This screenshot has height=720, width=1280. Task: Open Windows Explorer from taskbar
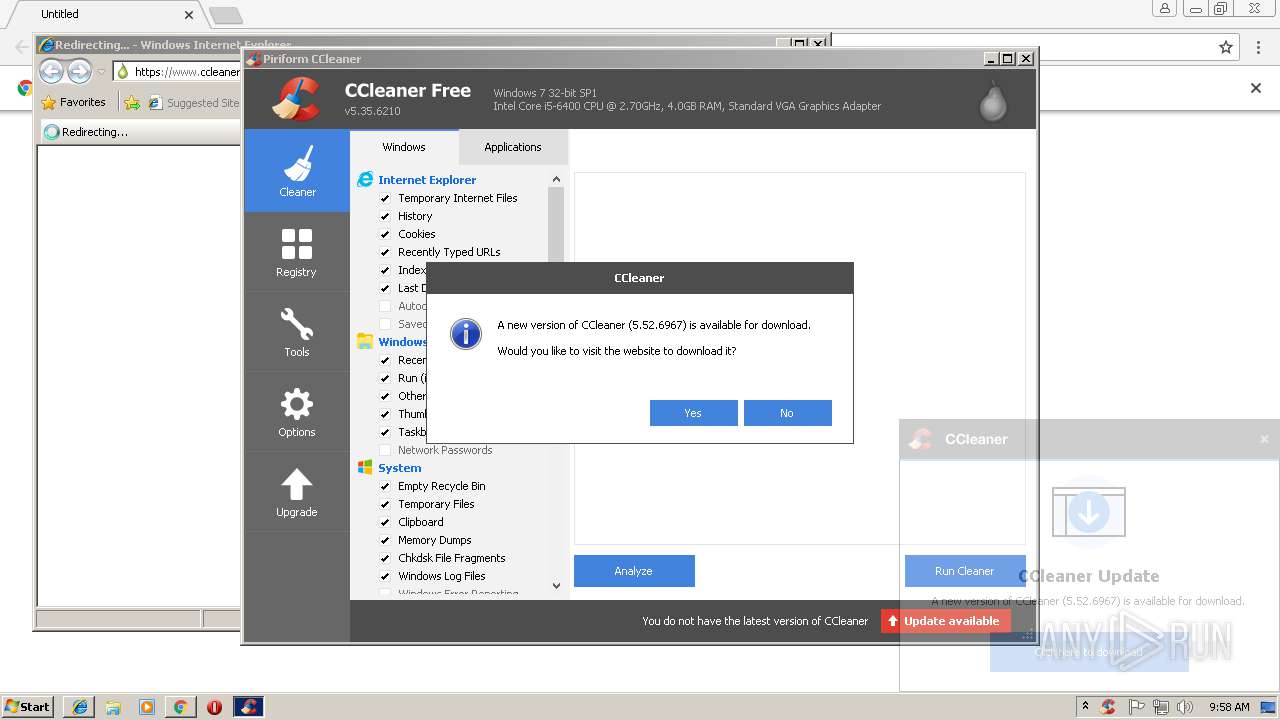(113, 707)
